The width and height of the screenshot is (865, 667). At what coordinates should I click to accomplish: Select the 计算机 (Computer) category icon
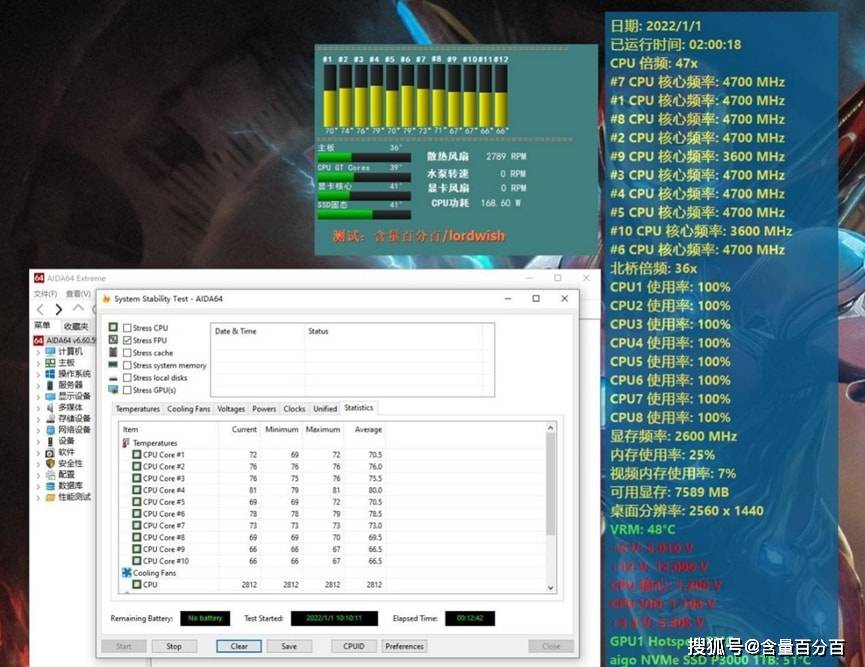point(49,351)
